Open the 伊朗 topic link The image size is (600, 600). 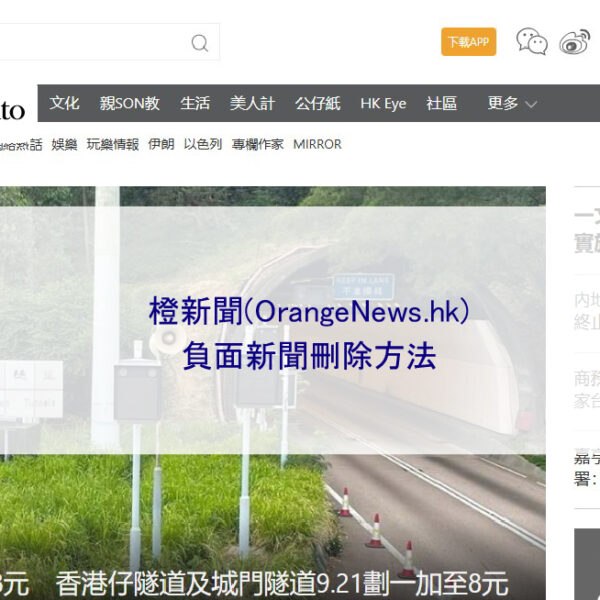161,144
